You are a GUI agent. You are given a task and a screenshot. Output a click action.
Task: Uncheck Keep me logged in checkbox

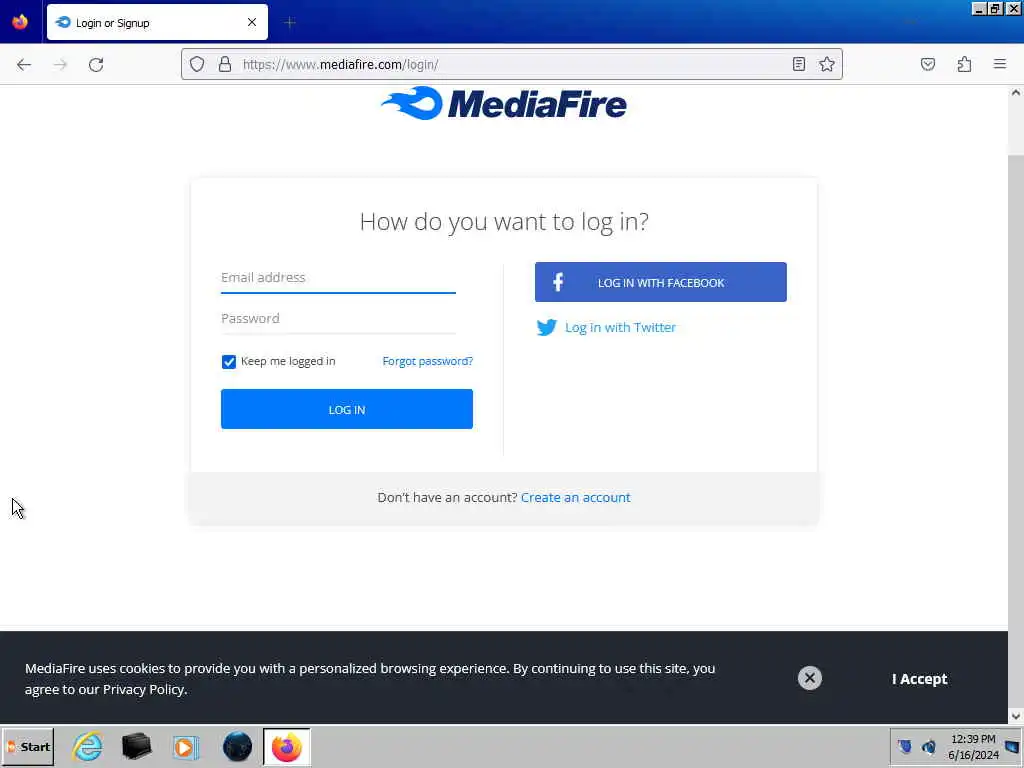tap(229, 362)
